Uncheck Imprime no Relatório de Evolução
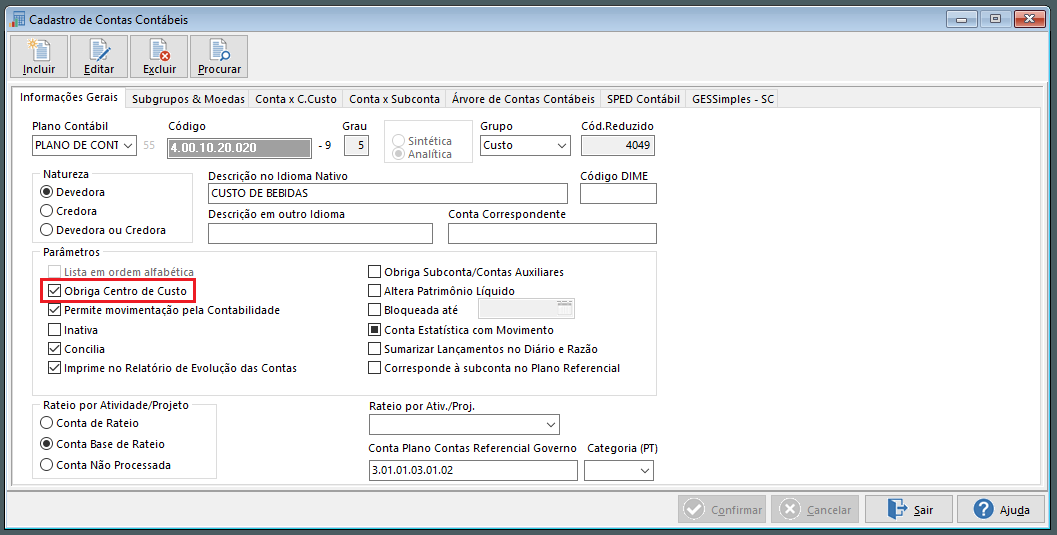This screenshot has height=535, width=1057. (x=55, y=368)
